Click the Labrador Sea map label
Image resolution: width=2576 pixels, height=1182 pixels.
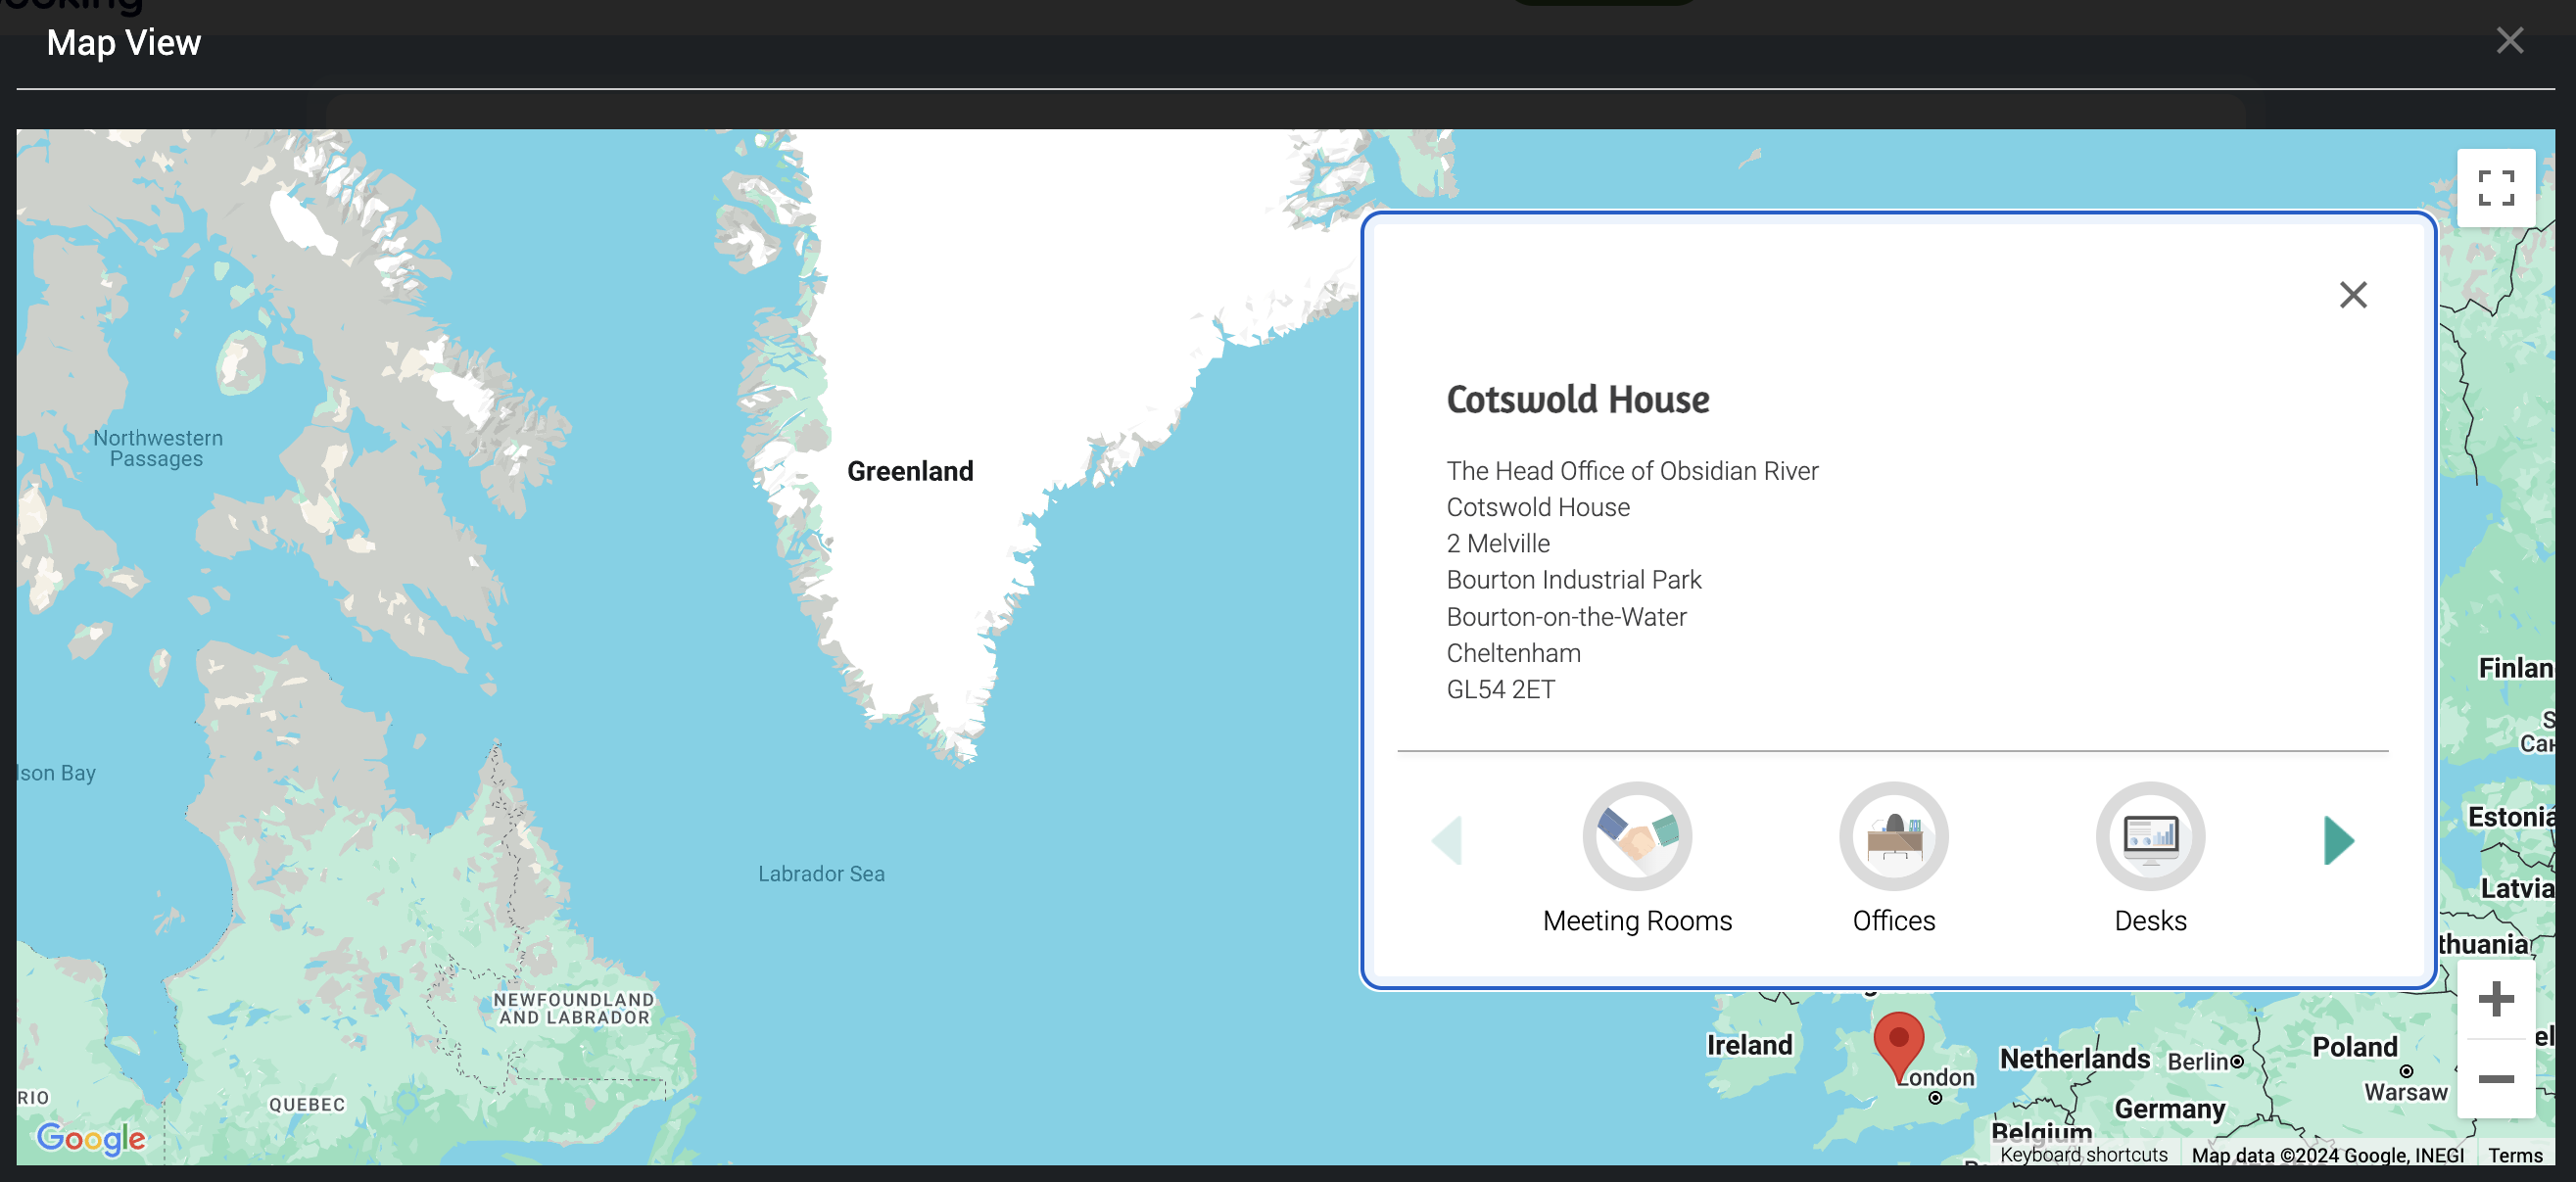pos(820,873)
